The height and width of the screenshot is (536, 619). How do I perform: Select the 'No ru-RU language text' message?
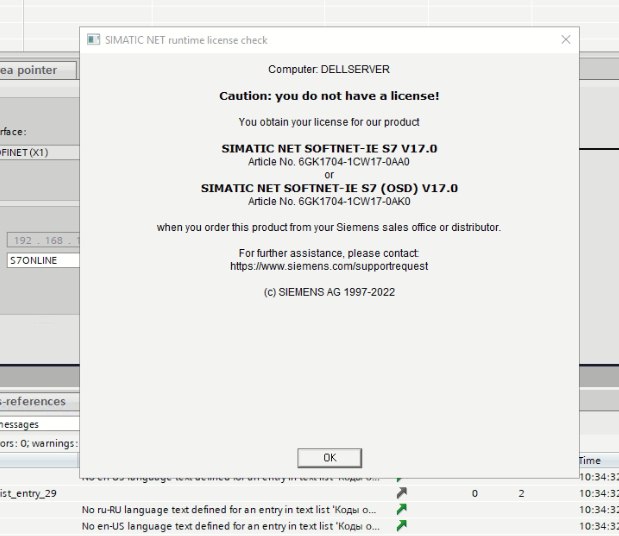[x=229, y=510]
